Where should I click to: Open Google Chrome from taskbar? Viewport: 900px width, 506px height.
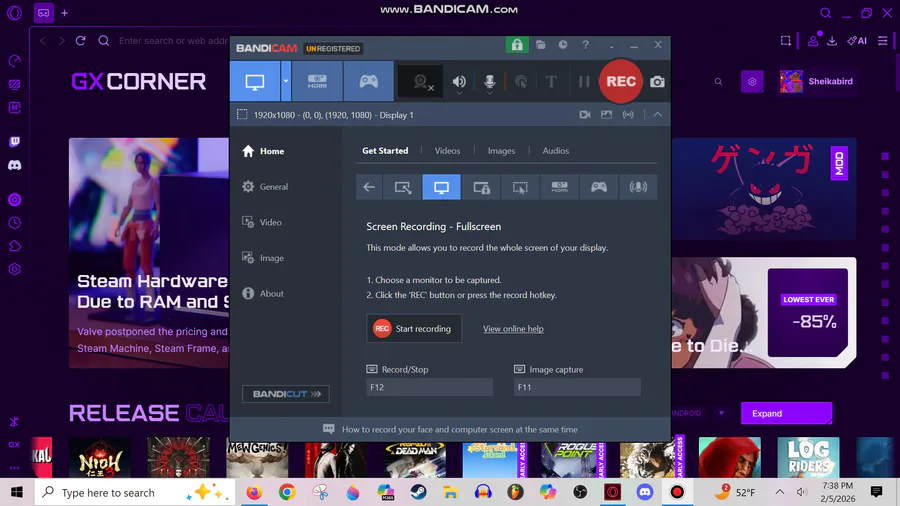pyautogui.click(x=287, y=492)
